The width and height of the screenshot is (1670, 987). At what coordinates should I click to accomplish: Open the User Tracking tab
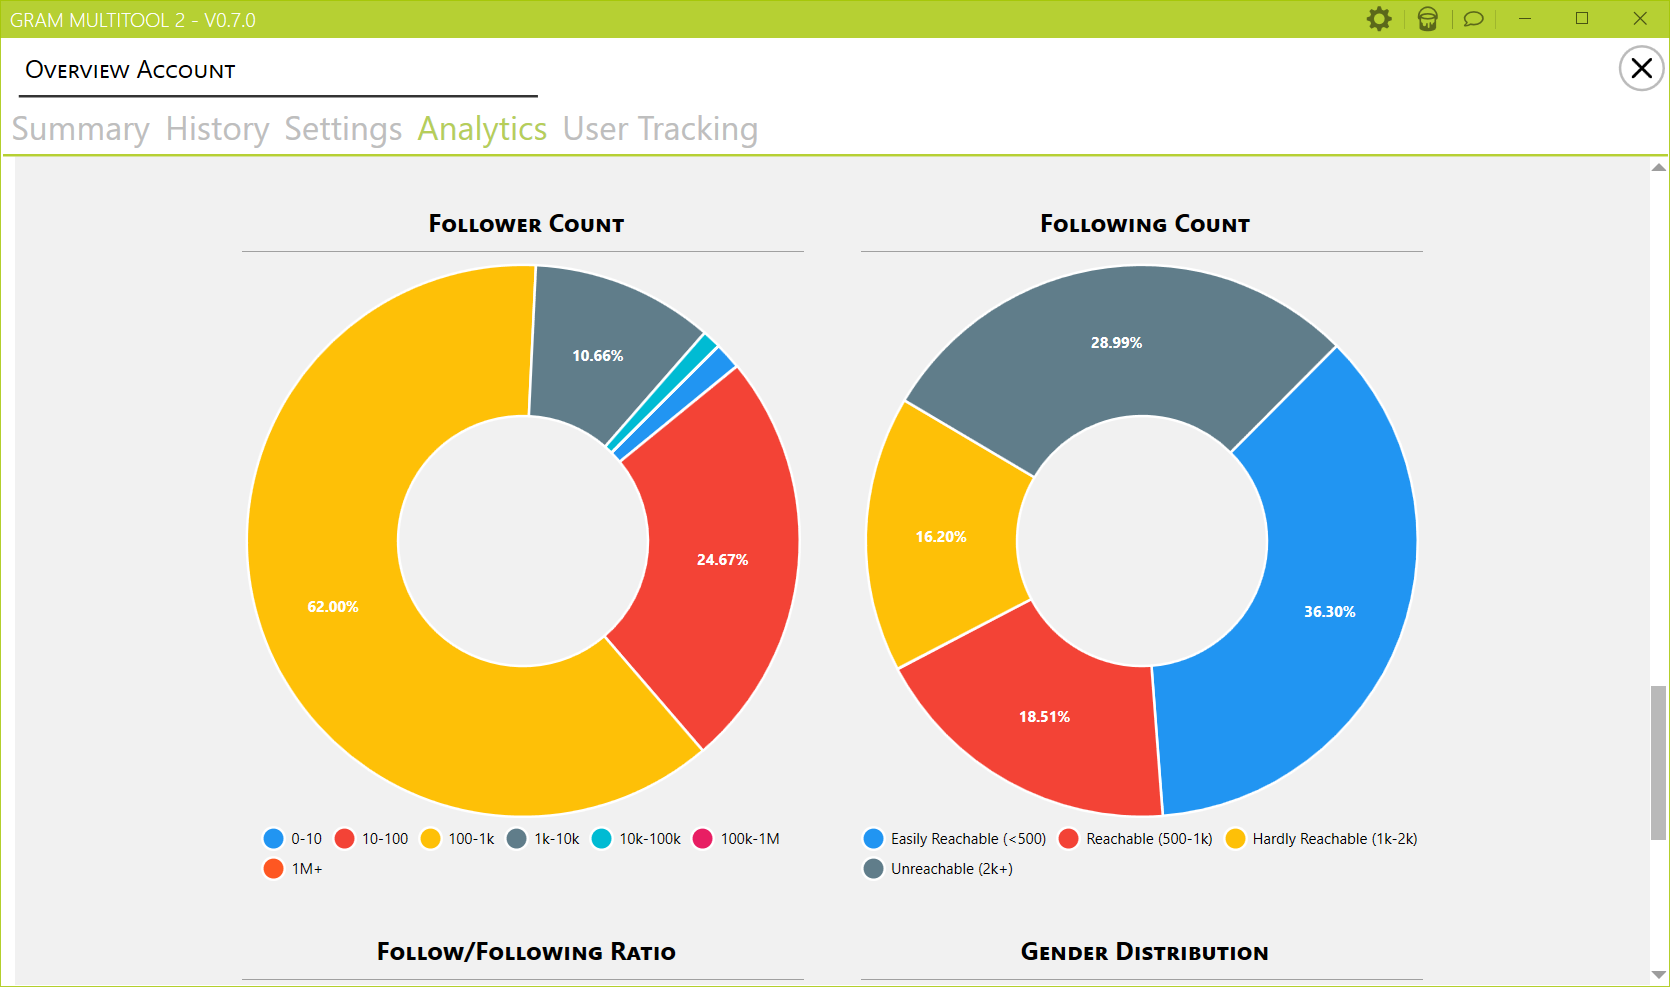(660, 129)
